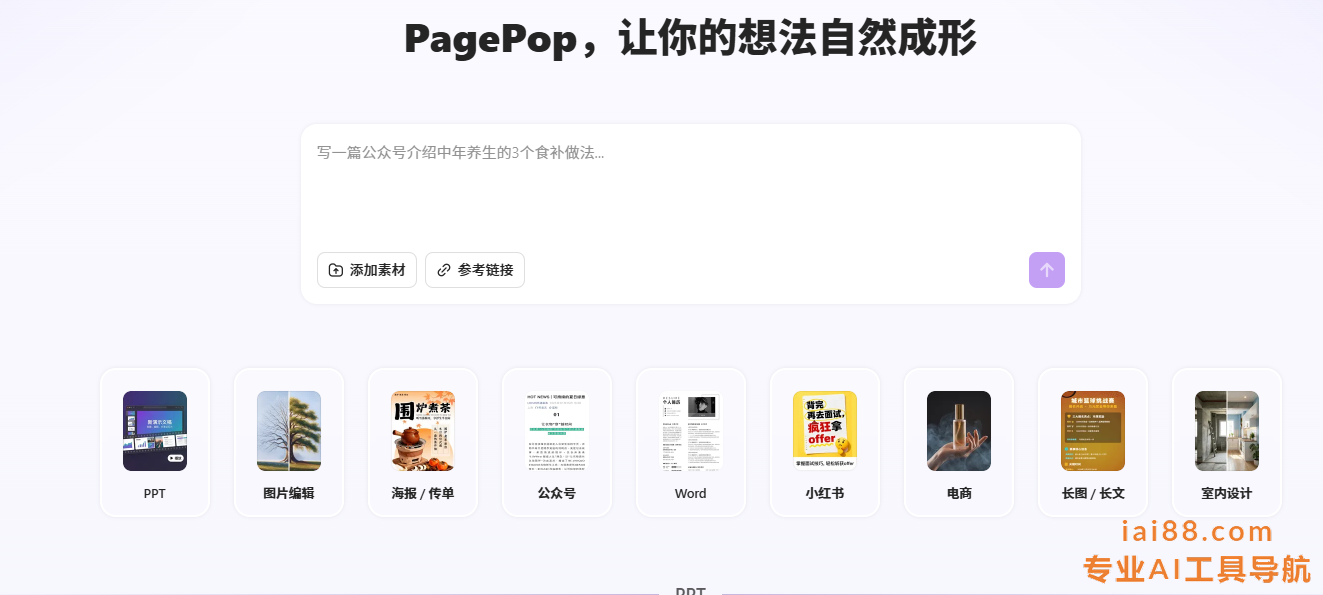Click the 专业AI工具导航 orange text
This screenshot has width=1323, height=595.
pyautogui.click(x=1196, y=569)
